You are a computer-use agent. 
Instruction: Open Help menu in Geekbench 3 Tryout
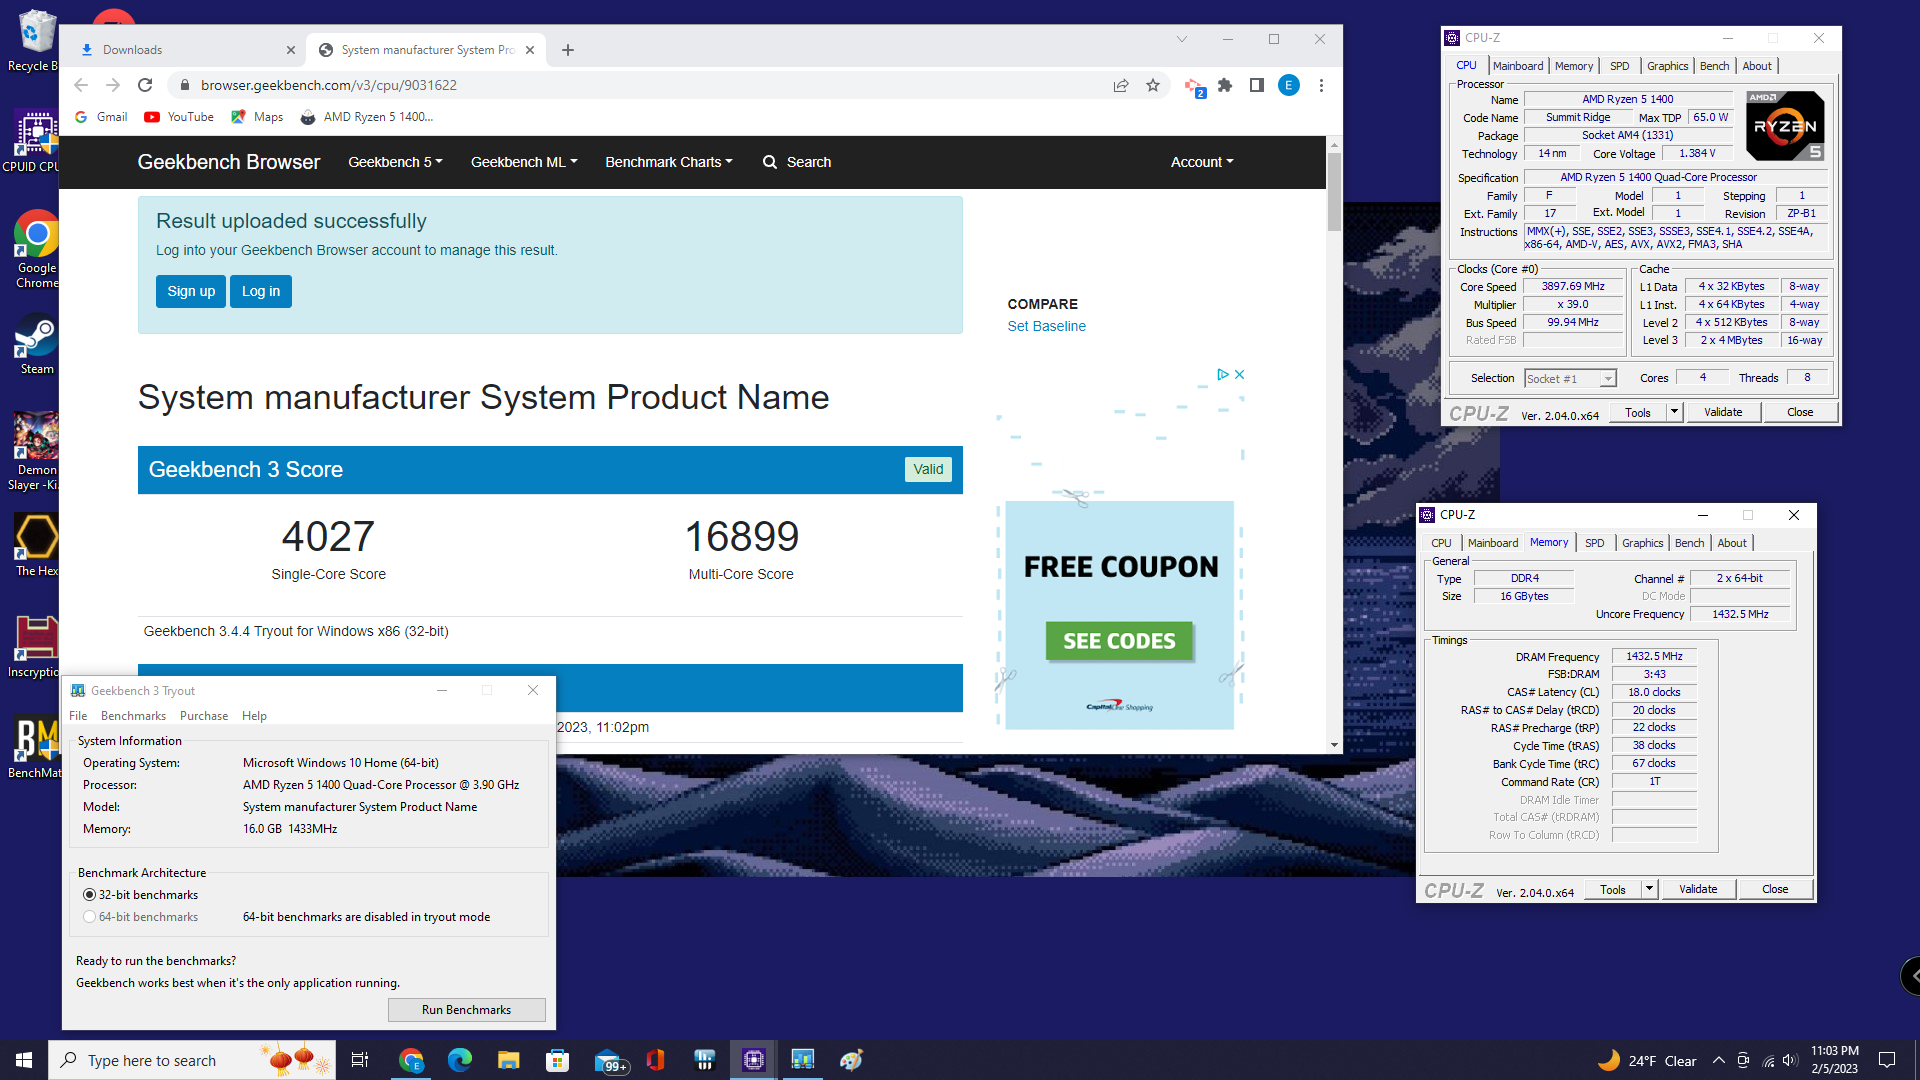pyautogui.click(x=254, y=716)
